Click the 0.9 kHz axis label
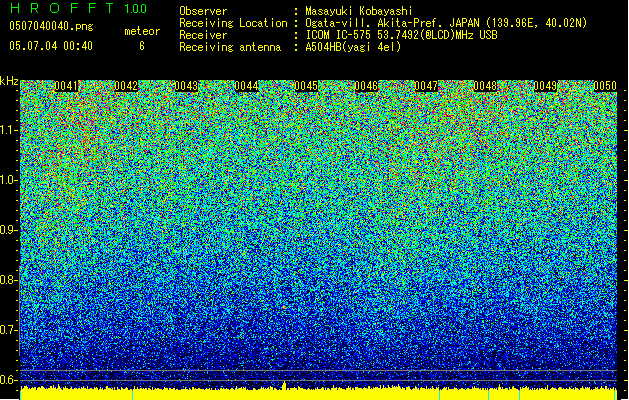 [x=8, y=230]
